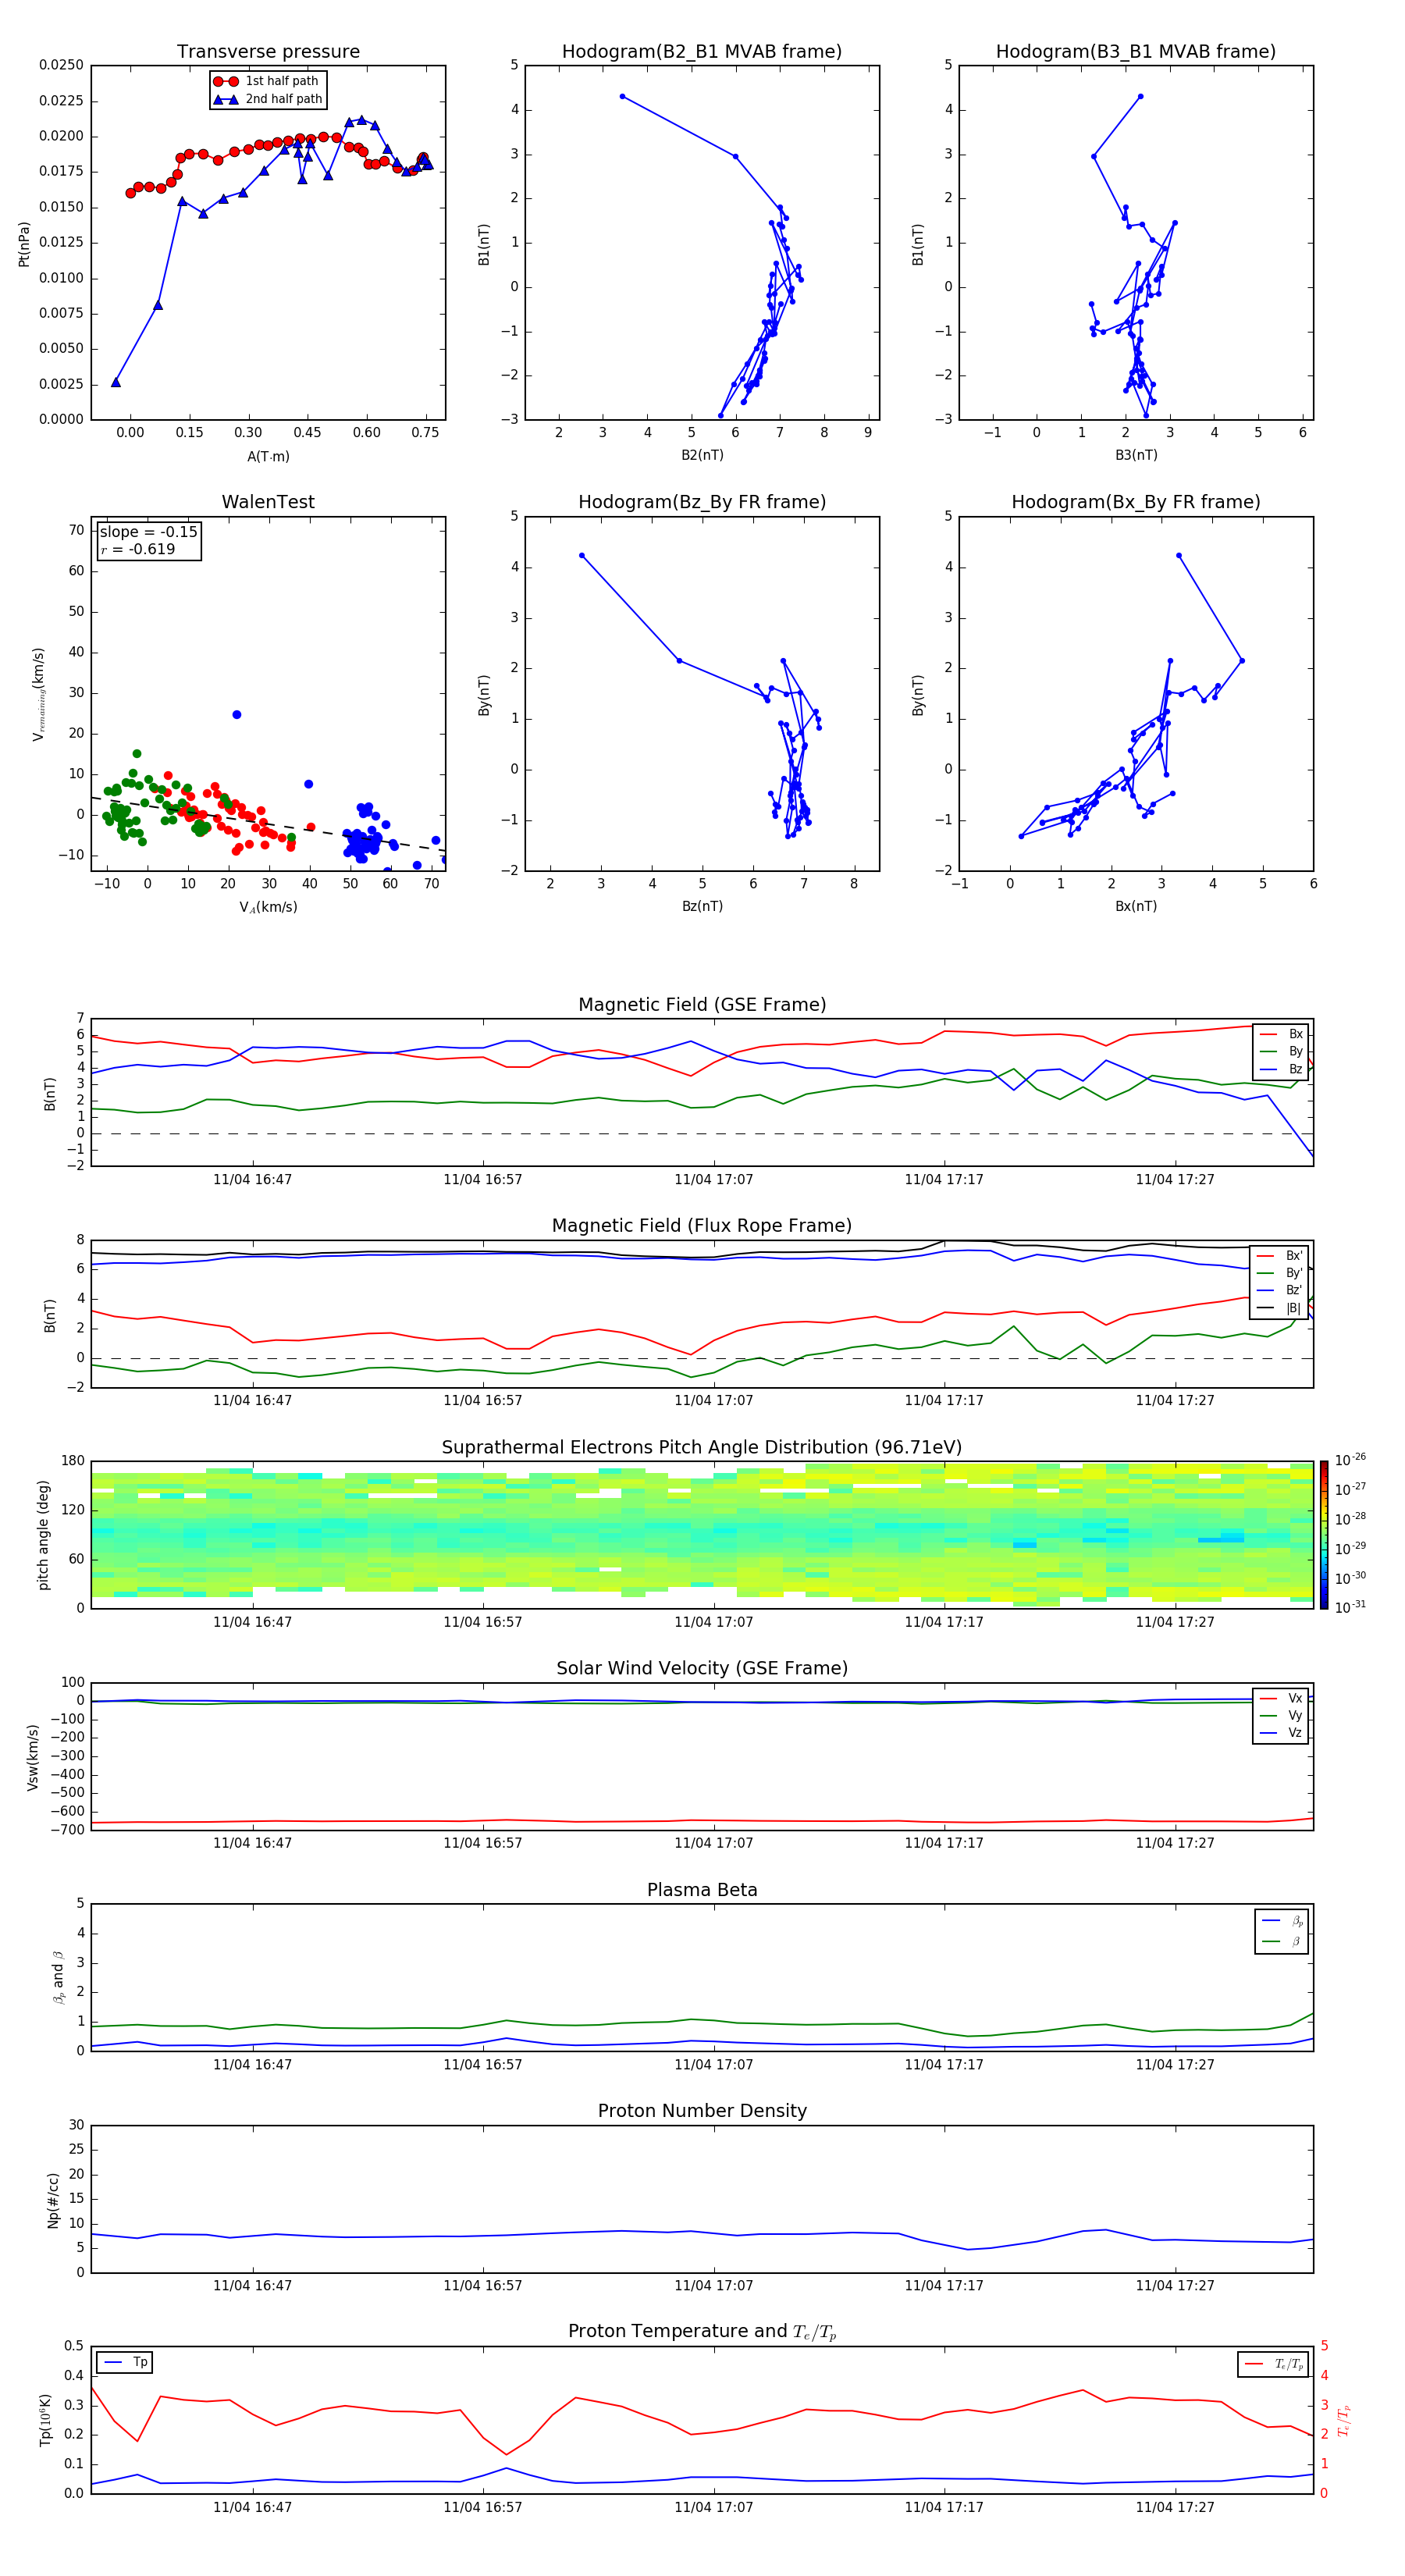Viewport: 1405px width, 2576px height.
Task: Click the "Bx(nT)" x-axis label
Action: [x=1136, y=907]
